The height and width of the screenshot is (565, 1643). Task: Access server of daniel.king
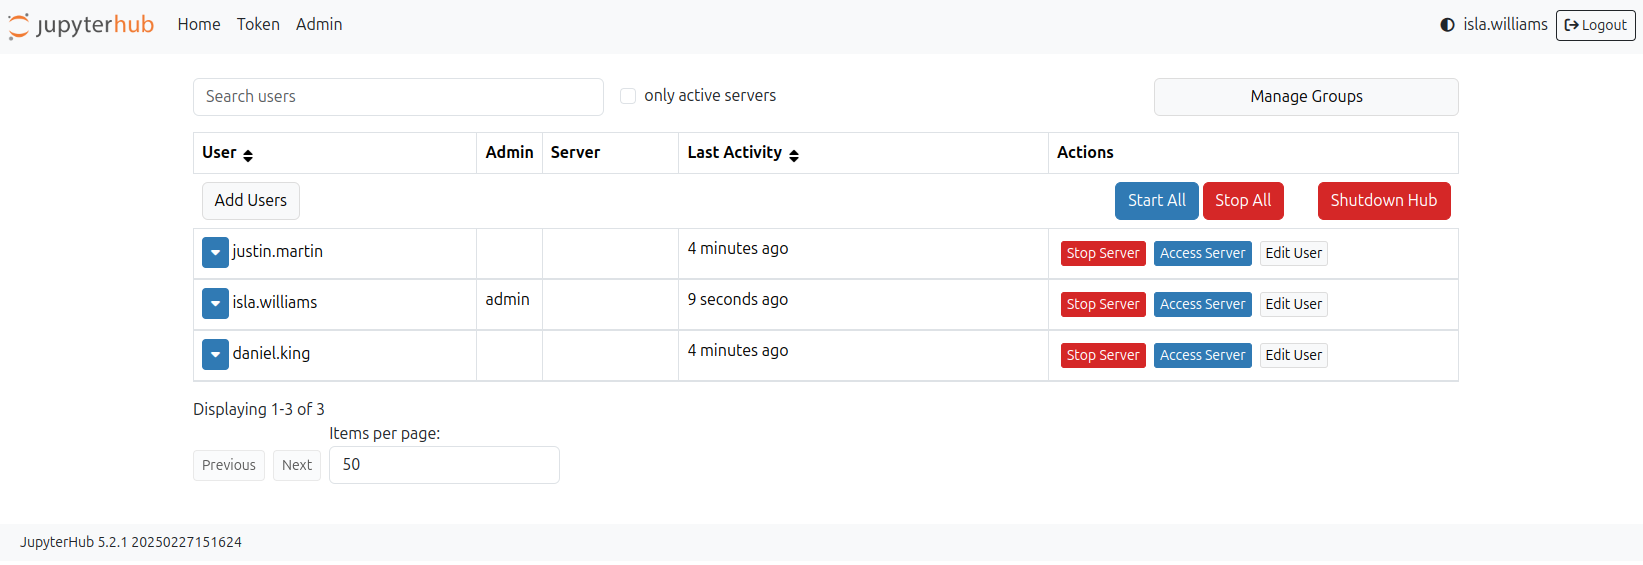coord(1202,356)
